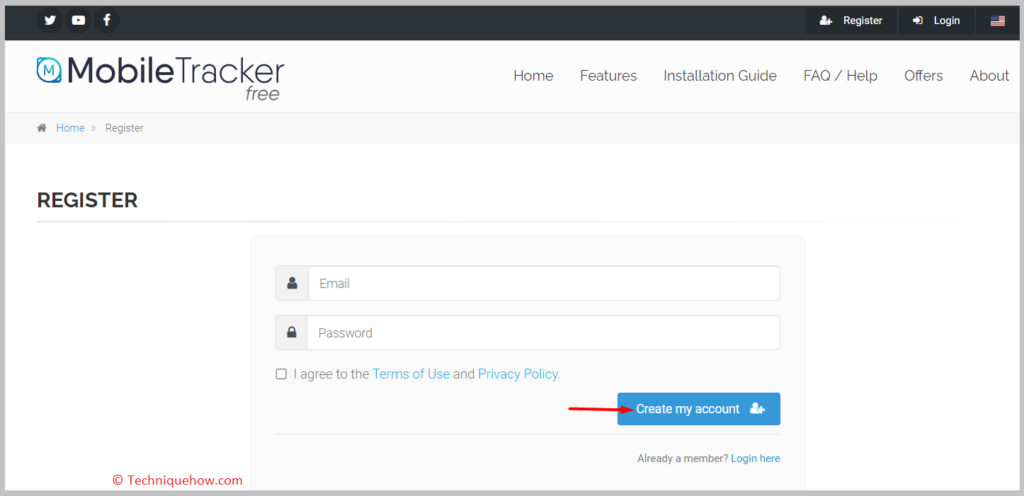Viewport: 1024px width, 496px height.
Task: Open the Installation Guide menu item
Action: (720, 76)
